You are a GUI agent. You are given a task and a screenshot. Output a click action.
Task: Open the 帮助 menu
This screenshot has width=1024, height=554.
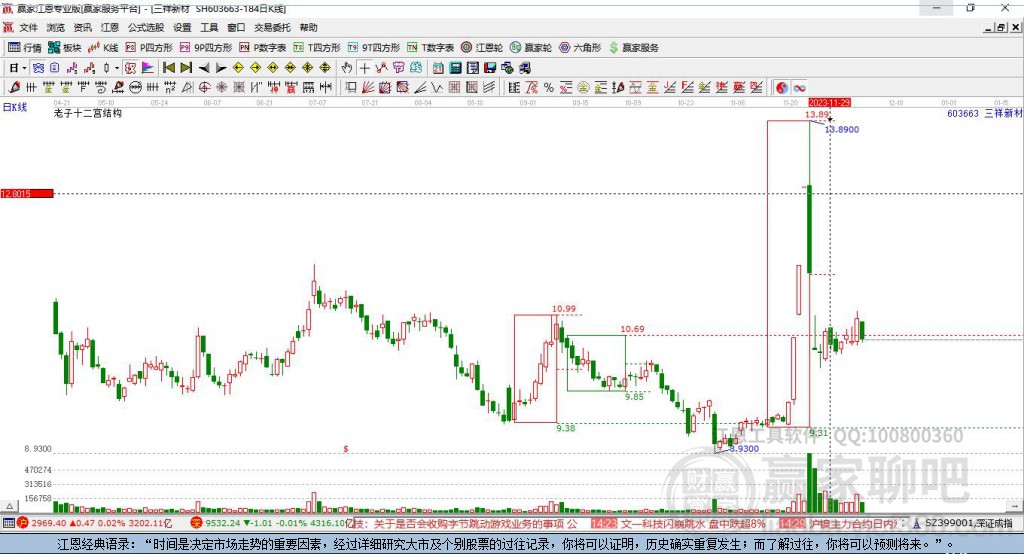(308, 27)
